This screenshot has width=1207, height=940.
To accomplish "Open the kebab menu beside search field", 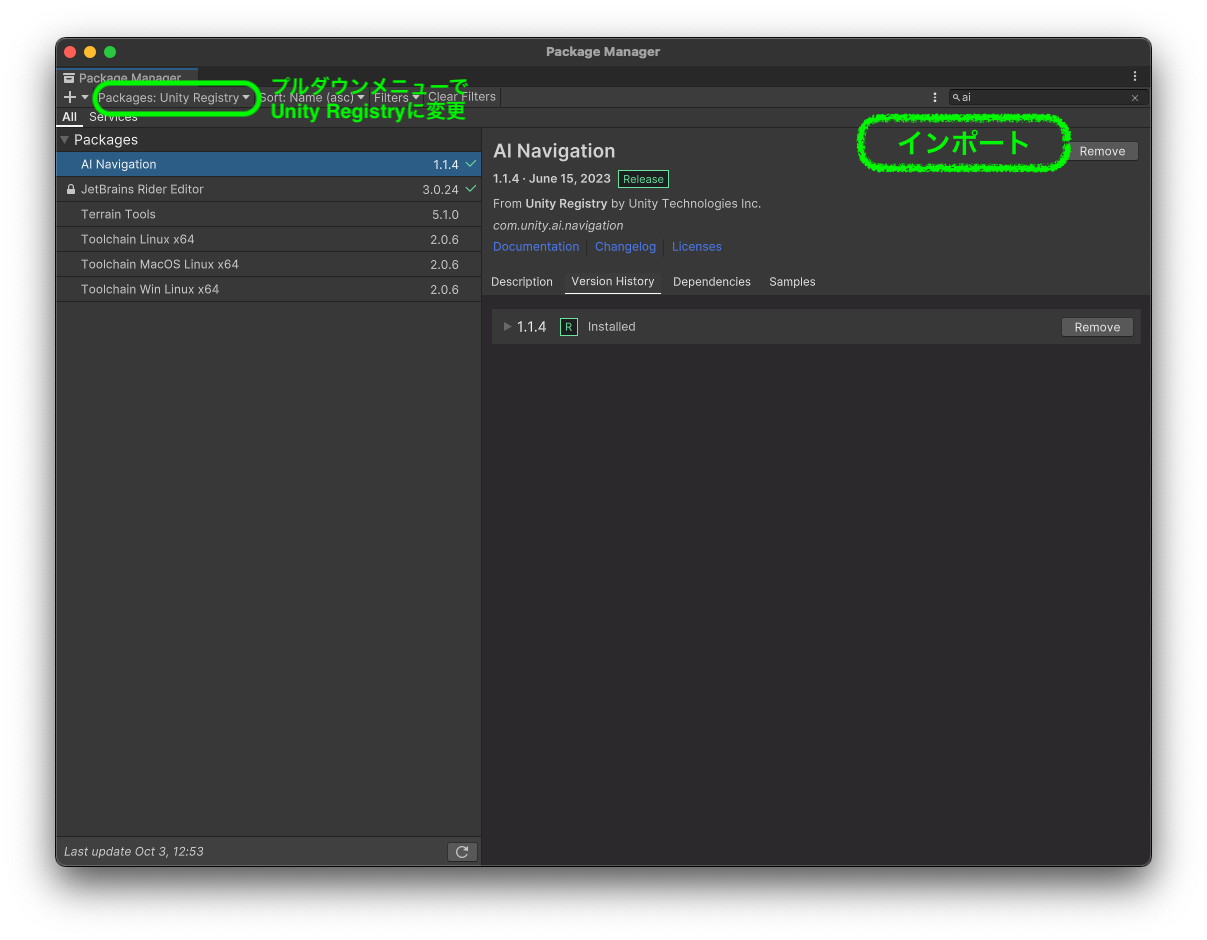I will 935,97.
